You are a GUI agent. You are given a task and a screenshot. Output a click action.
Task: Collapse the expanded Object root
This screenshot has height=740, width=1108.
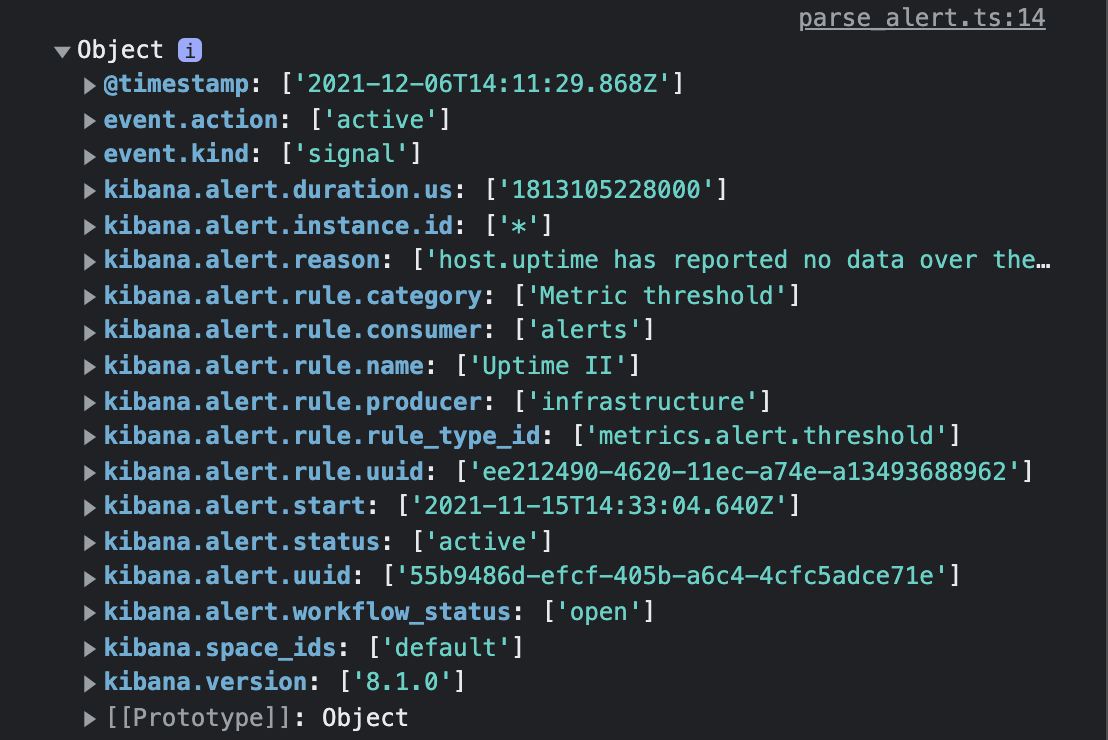[x=62, y=49]
